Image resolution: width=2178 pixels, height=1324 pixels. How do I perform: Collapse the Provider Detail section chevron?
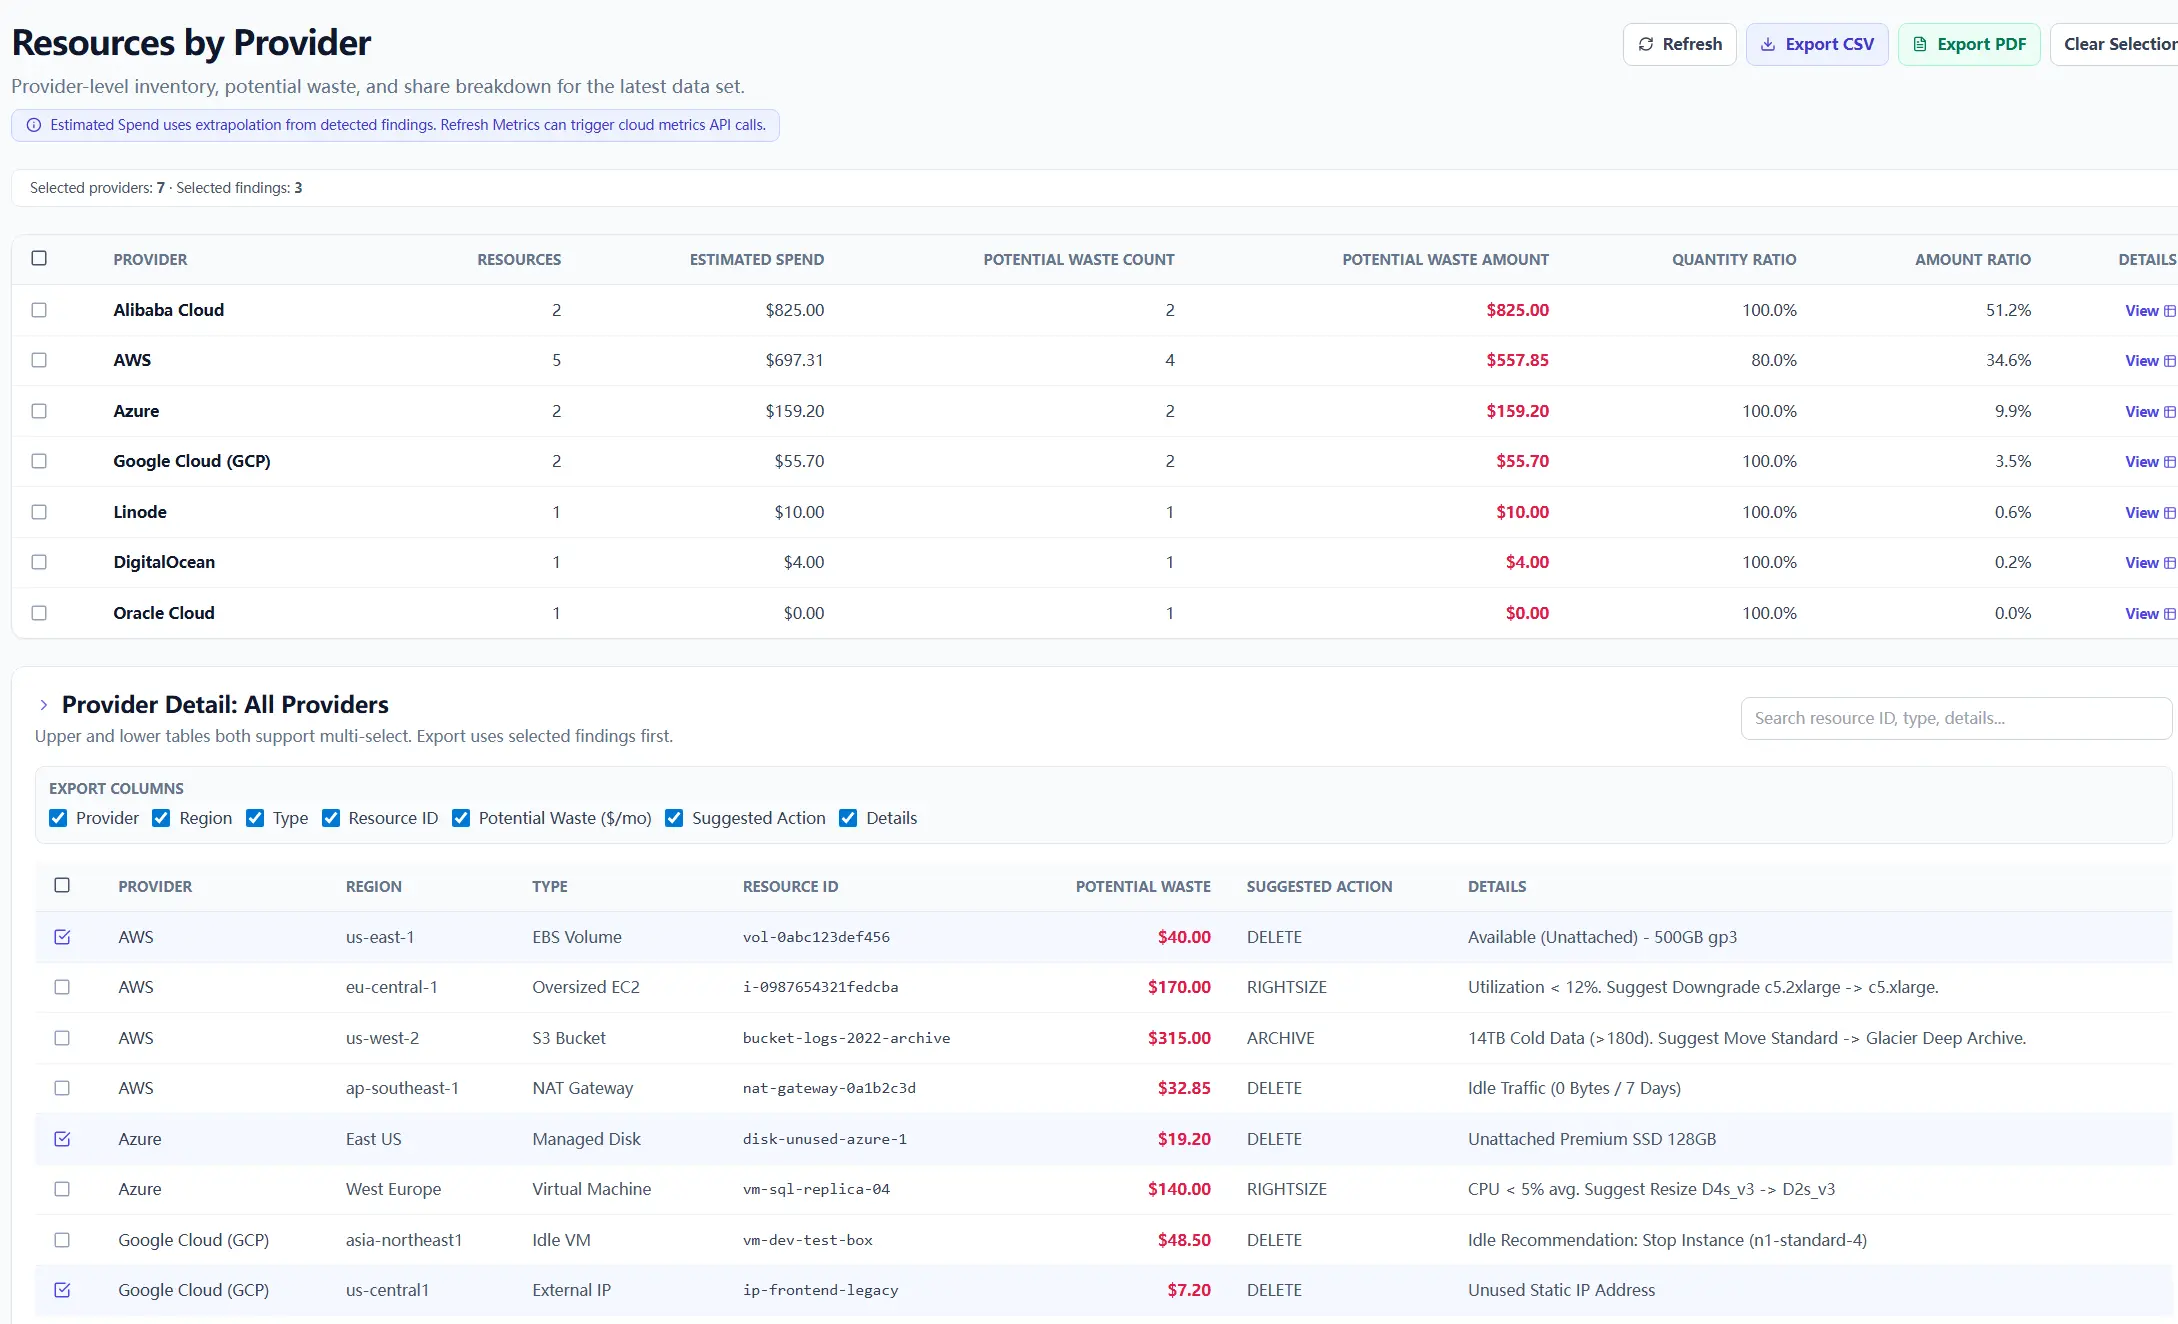click(x=44, y=705)
